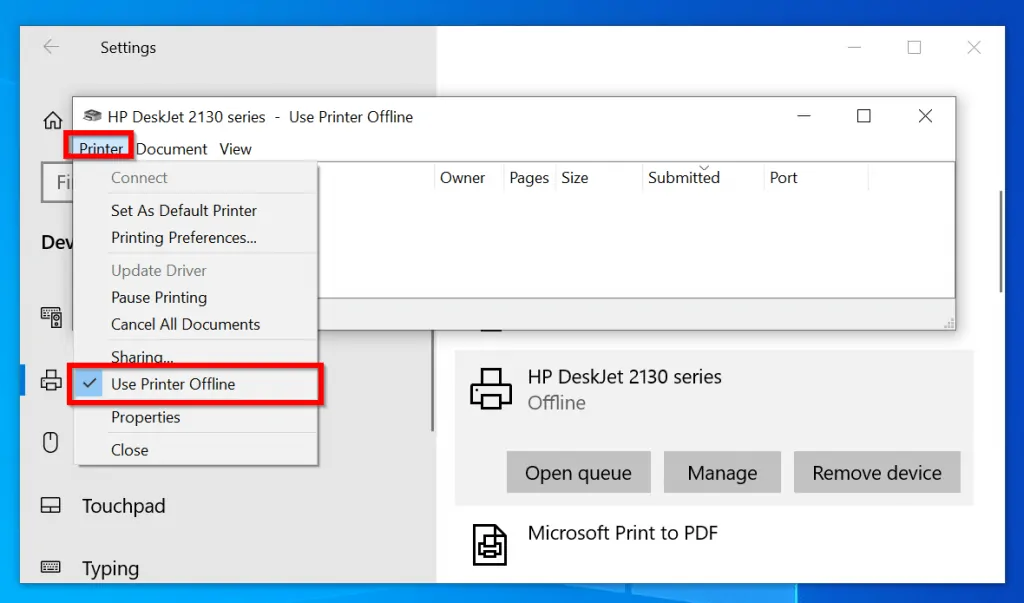
Task: Click the Submitted column header
Action: click(x=684, y=178)
